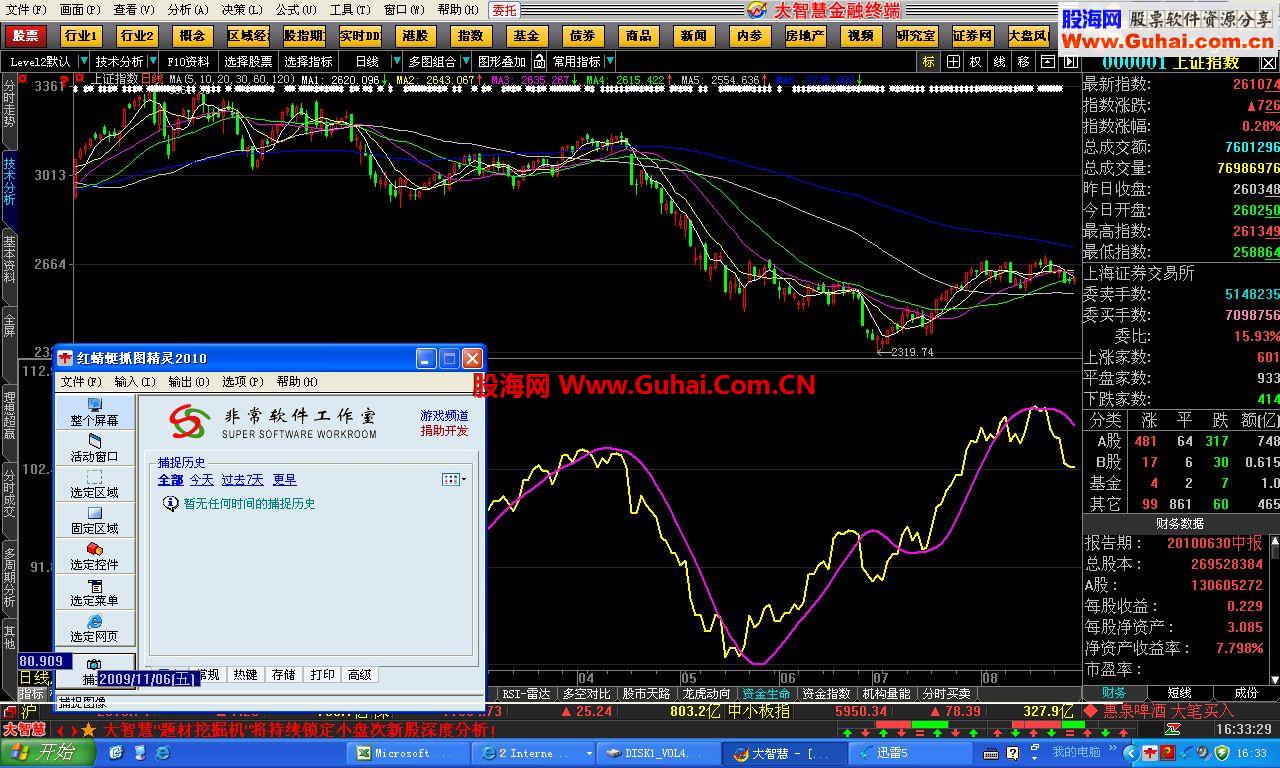Toggle the 线 line drawing button
Image resolution: width=1280 pixels, height=768 pixels.
[999, 61]
